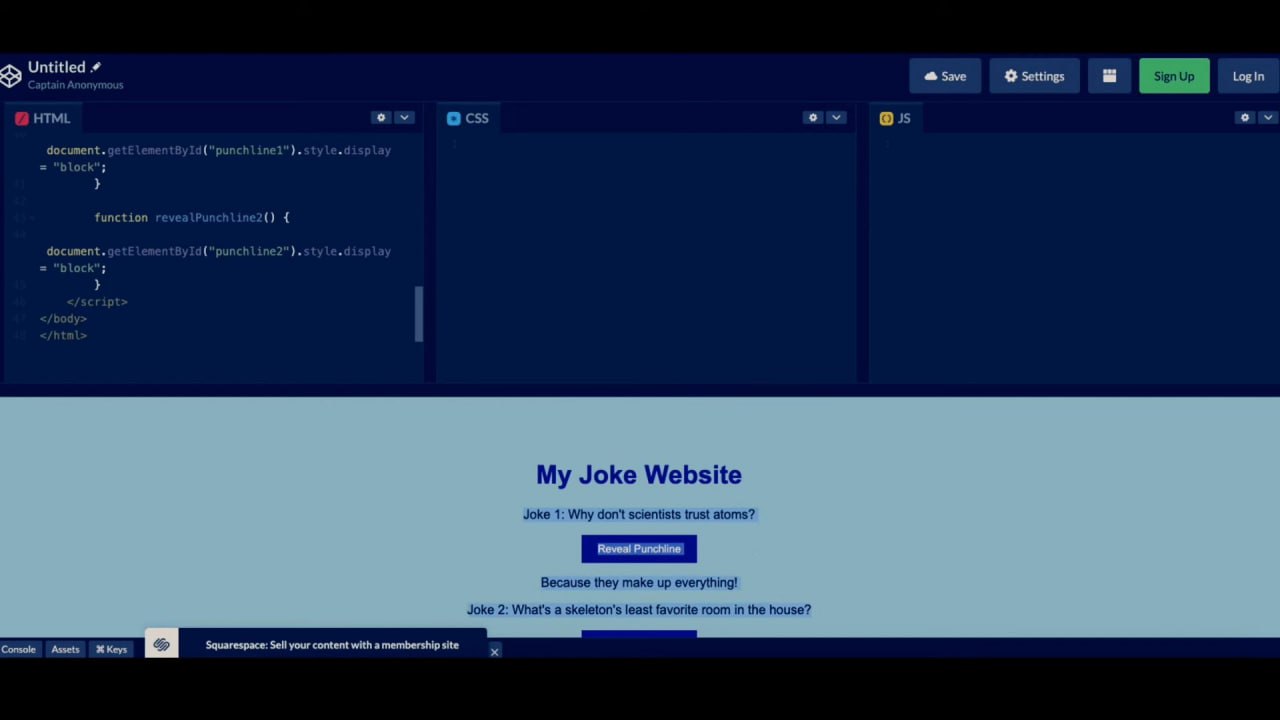Select the CSS editor tab
1280x720 pixels.
click(468, 118)
